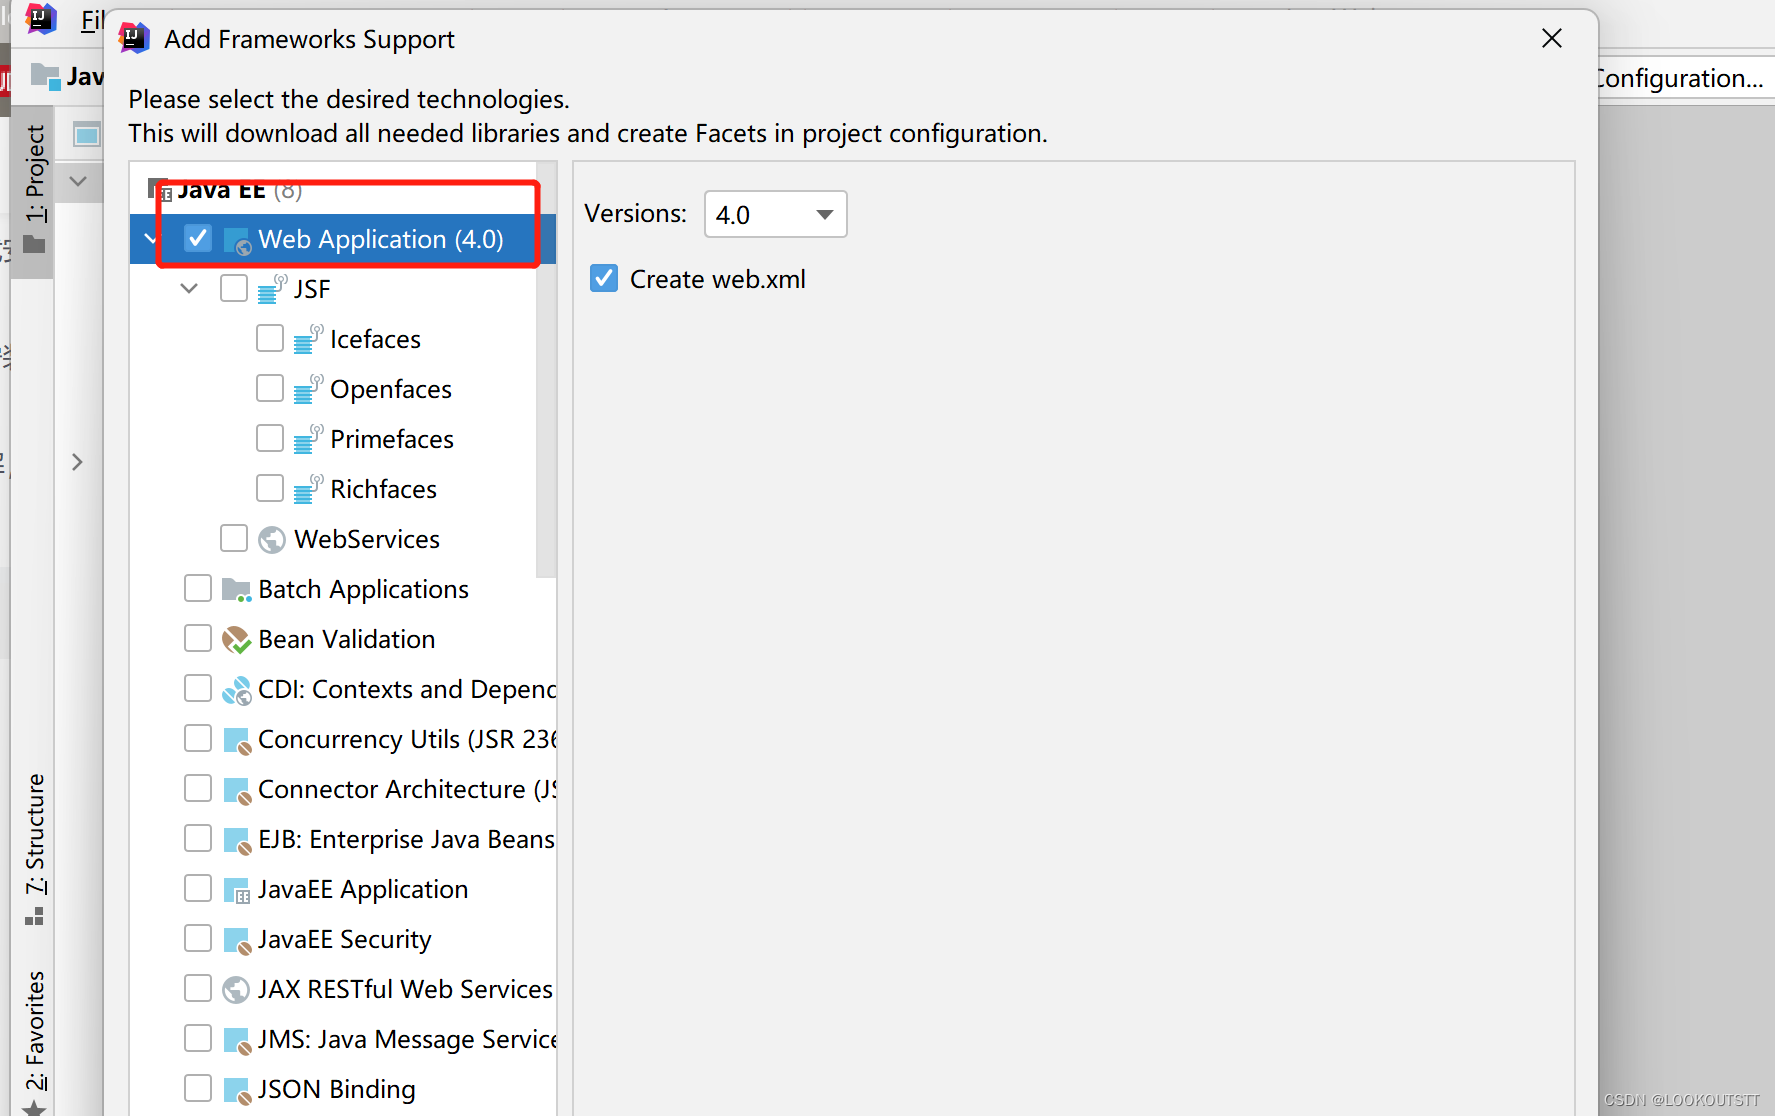Click the IntelliJ IDEA app logo in main window
The height and width of the screenshot is (1116, 1775).
(x=41, y=17)
